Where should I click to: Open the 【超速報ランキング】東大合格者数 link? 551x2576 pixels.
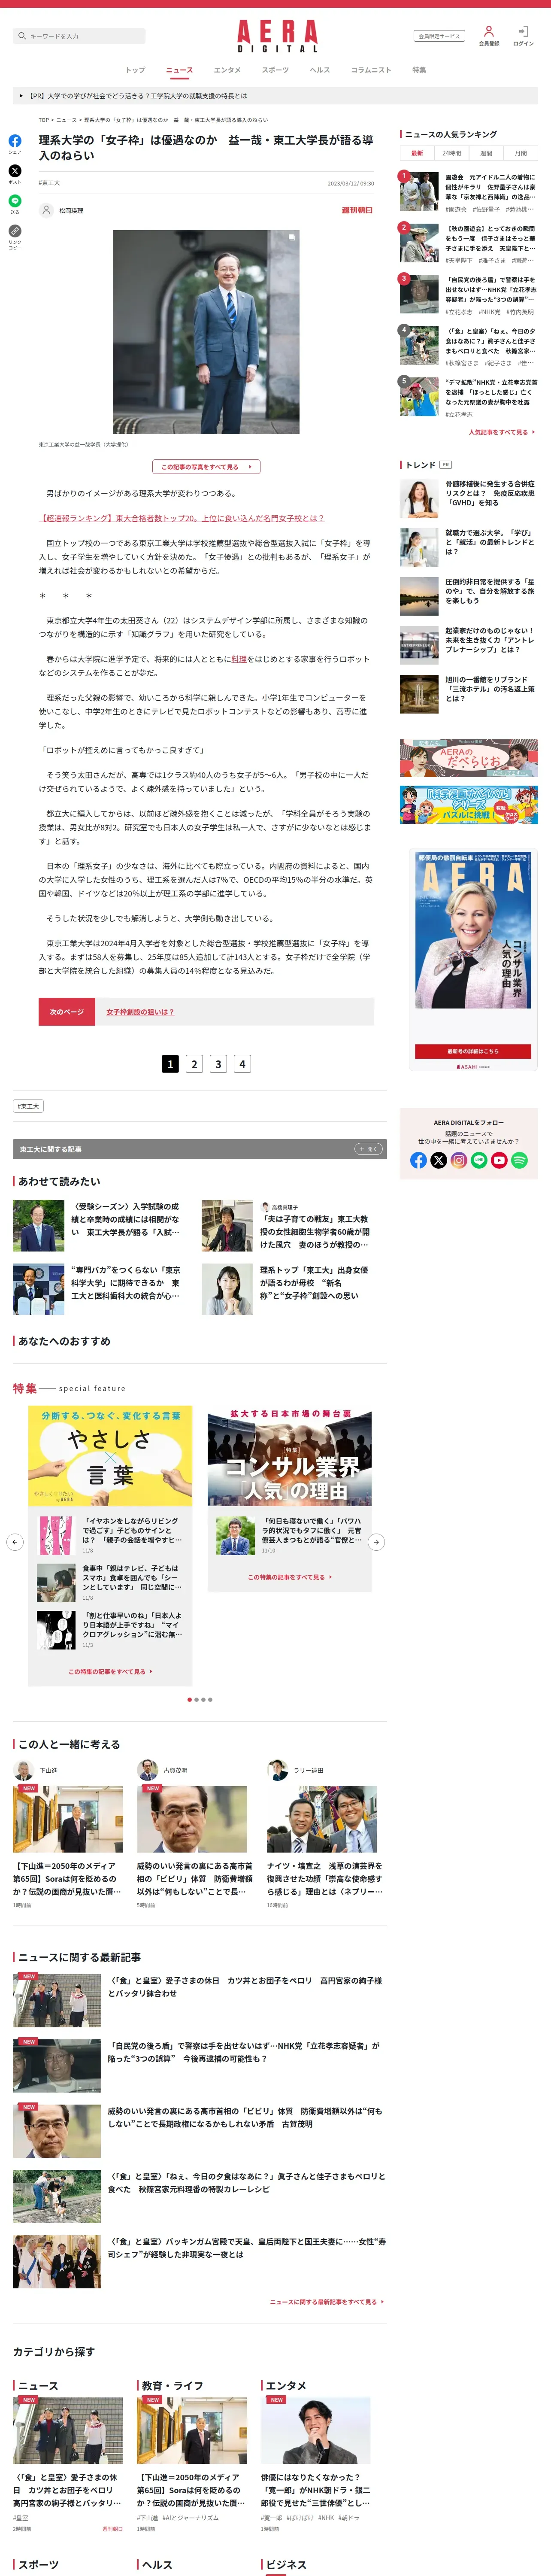point(182,518)
